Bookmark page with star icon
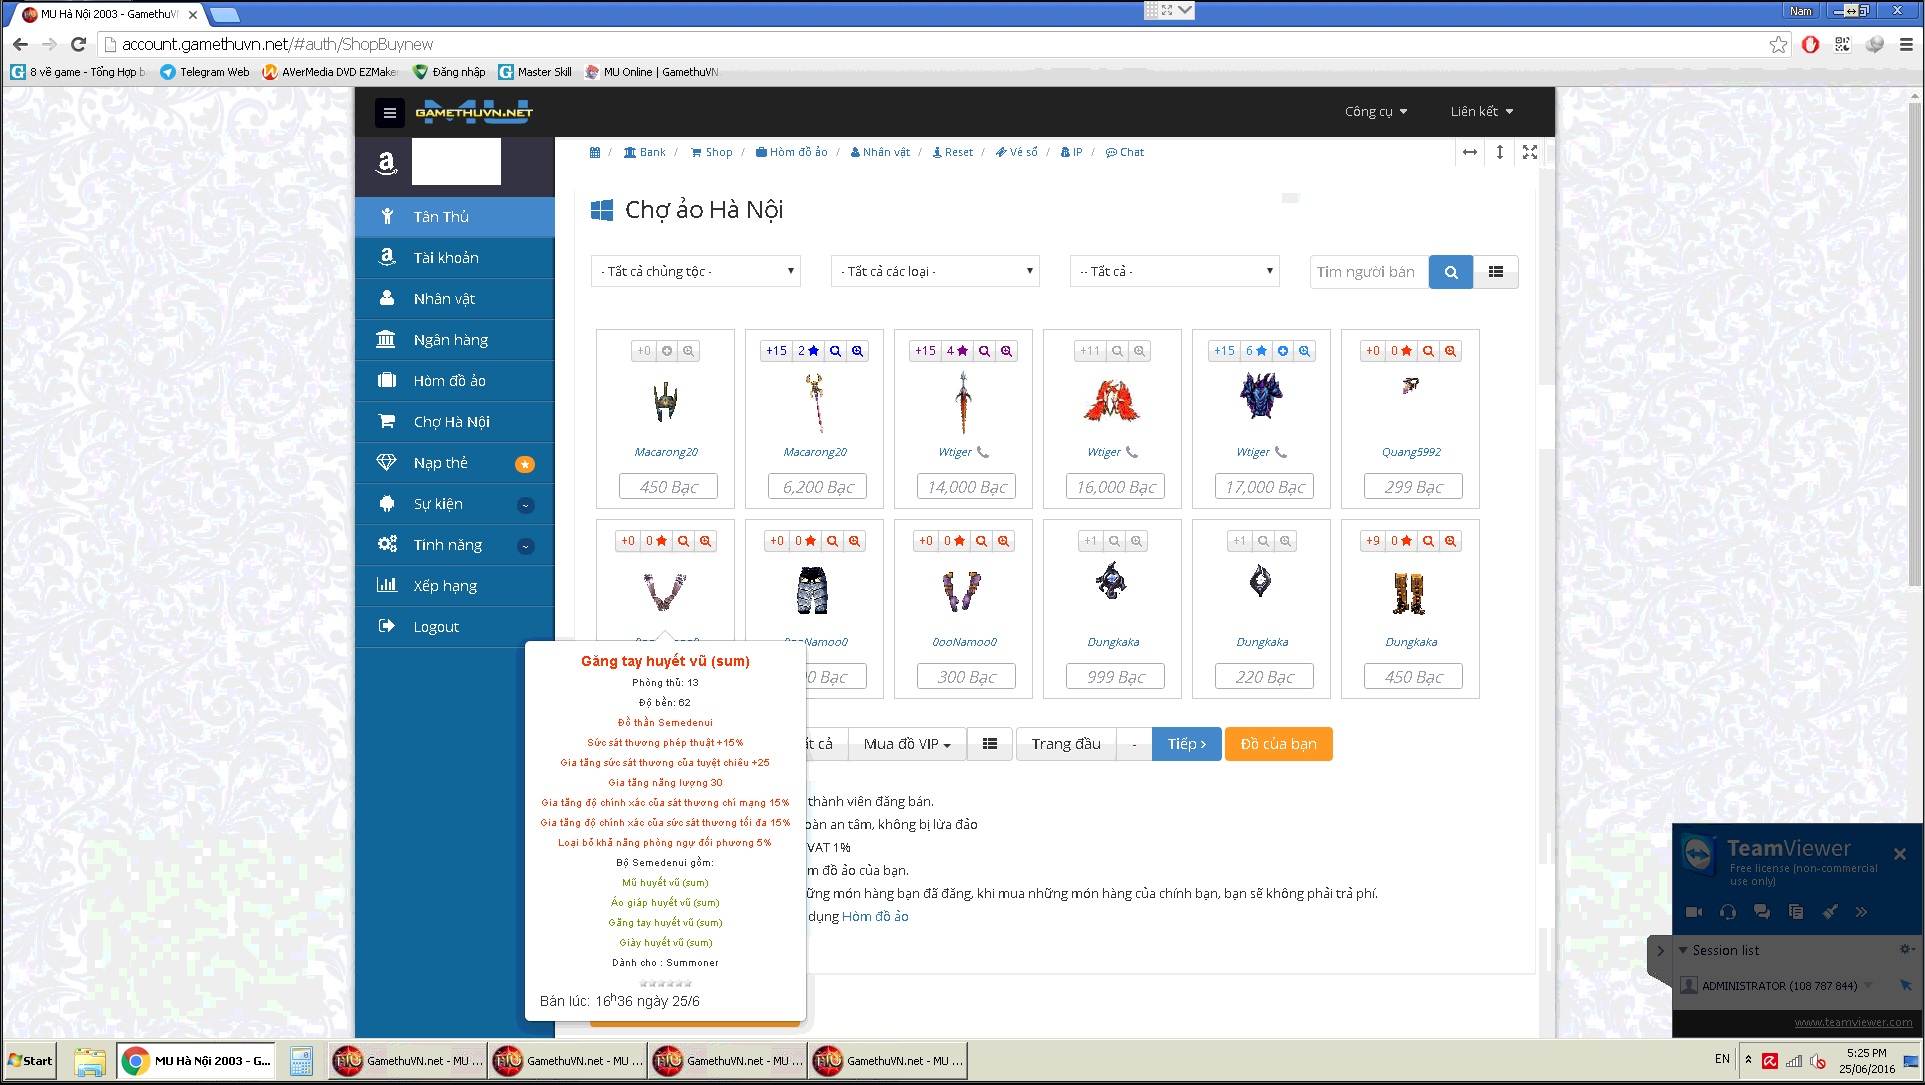This screenshot has width=1925, height=1085. pyautogui.click(x=1778, y=44)
